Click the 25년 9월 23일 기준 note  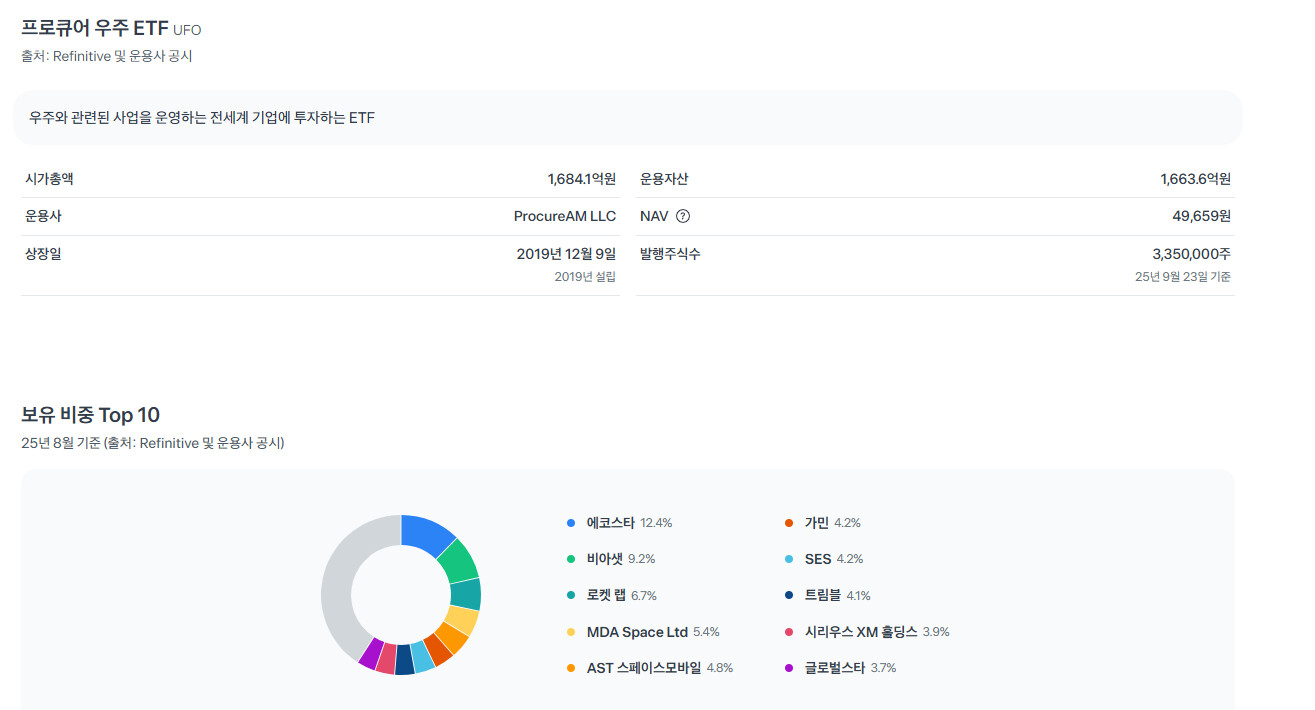[x=1183, y=277]
